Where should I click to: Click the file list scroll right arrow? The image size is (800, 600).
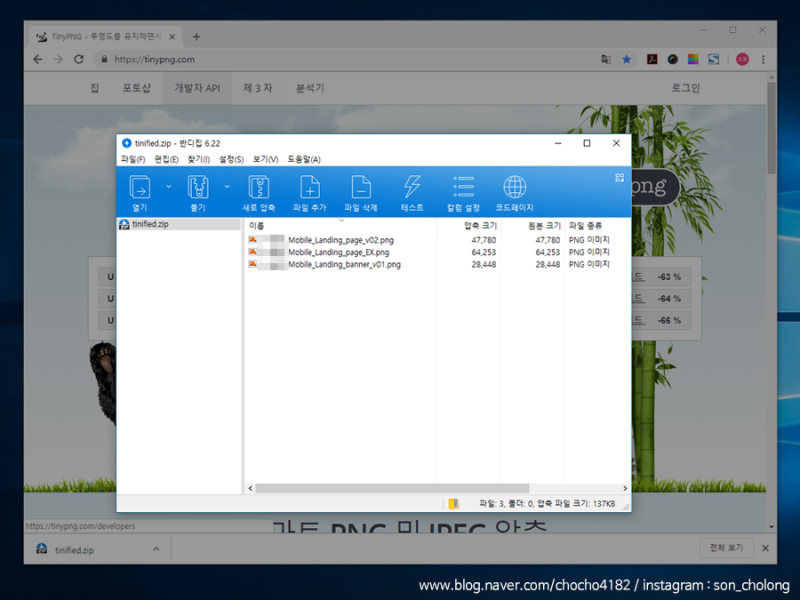pos(625,488)
